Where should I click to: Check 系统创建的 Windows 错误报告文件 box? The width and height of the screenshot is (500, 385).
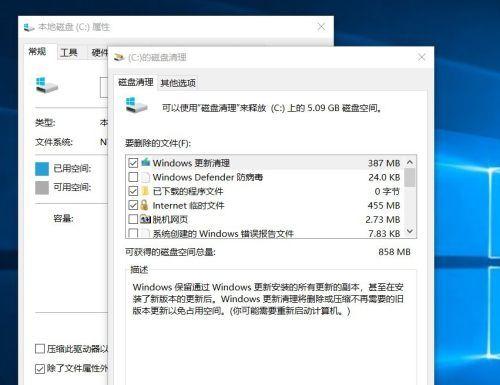click(x=133, y=233)
